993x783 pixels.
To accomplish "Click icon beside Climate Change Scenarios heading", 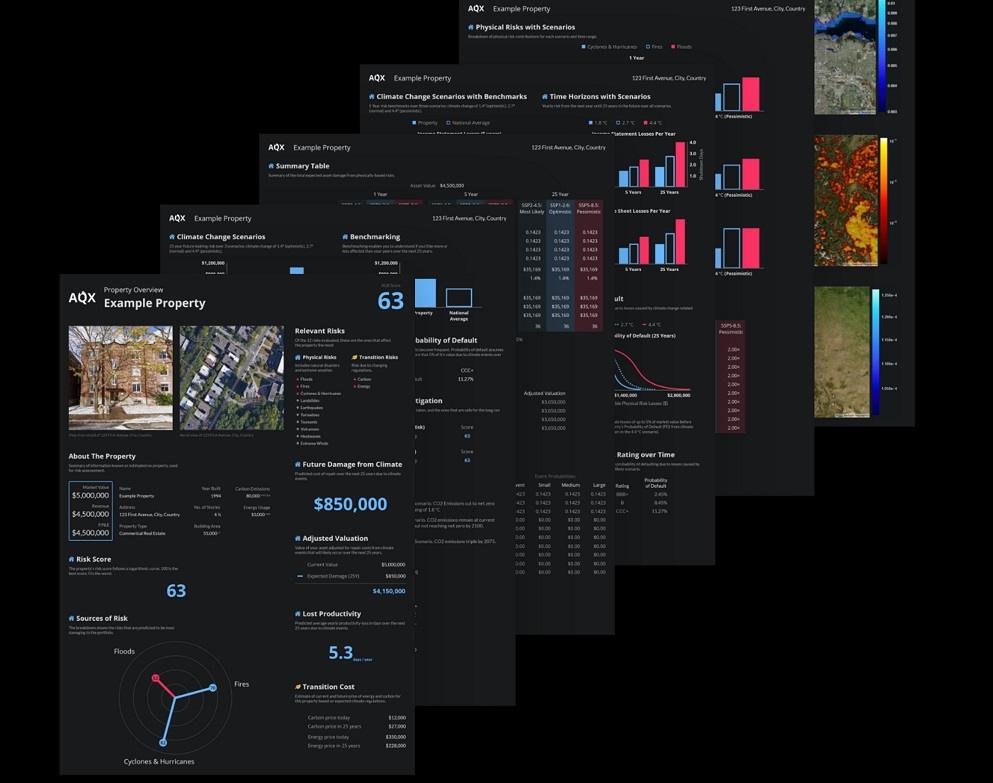I will point(172,237).
